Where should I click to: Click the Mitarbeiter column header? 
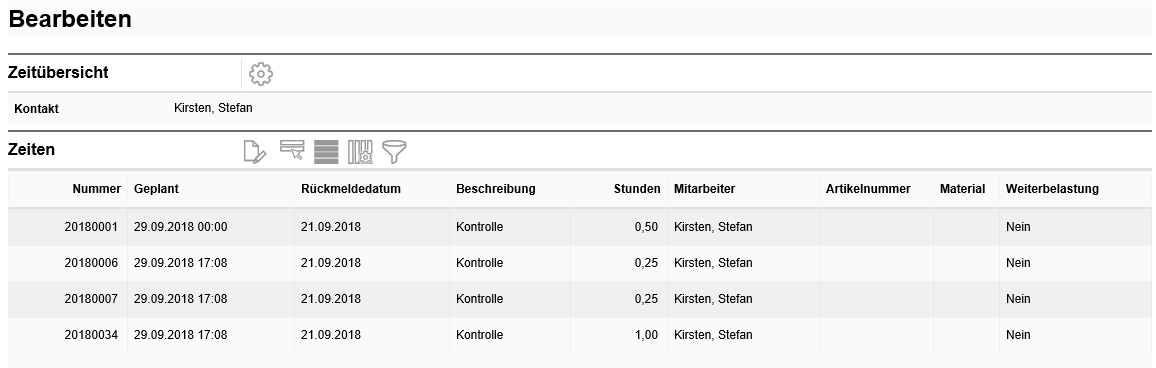pyautogui.click(x=704, y=189)
